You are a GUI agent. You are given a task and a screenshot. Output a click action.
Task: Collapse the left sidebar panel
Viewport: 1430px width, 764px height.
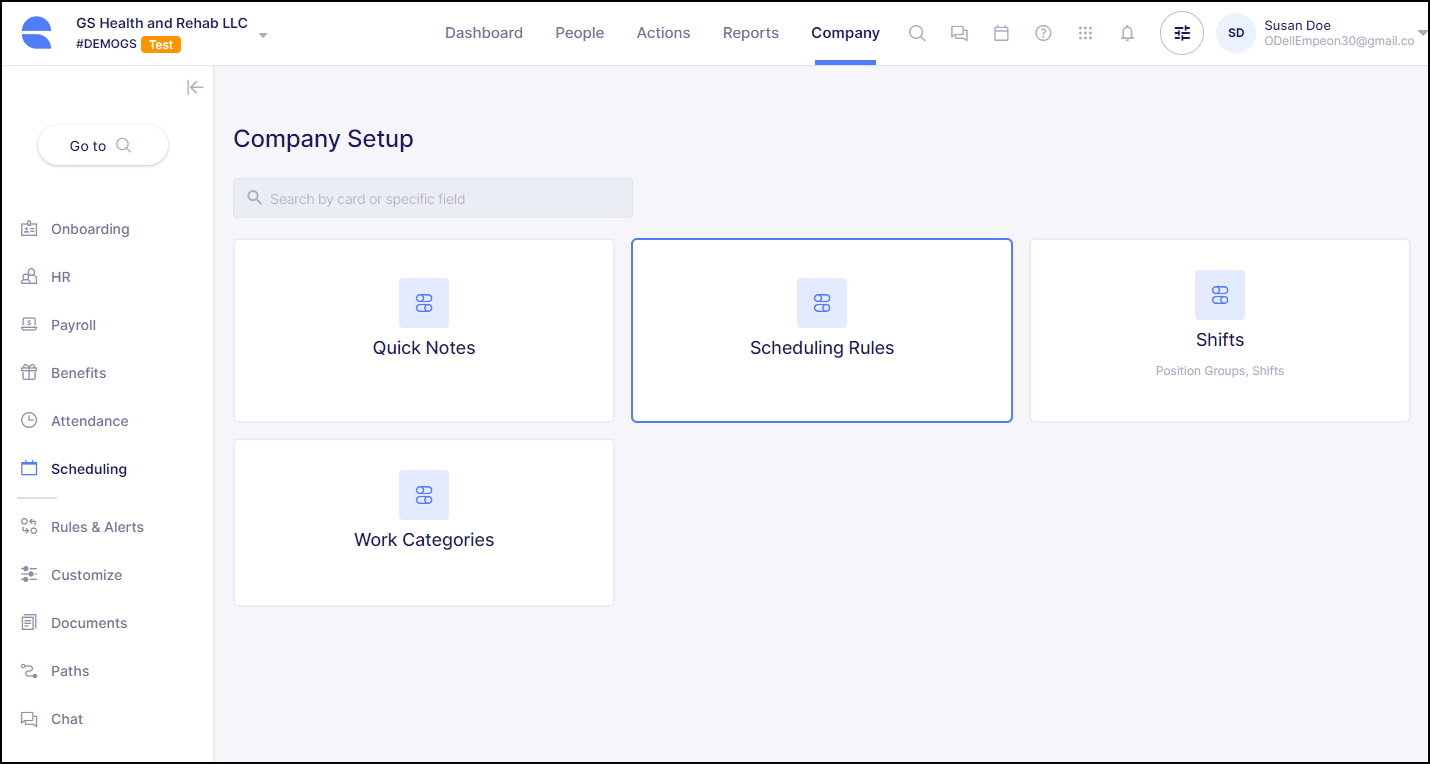(x=195, y=88)
